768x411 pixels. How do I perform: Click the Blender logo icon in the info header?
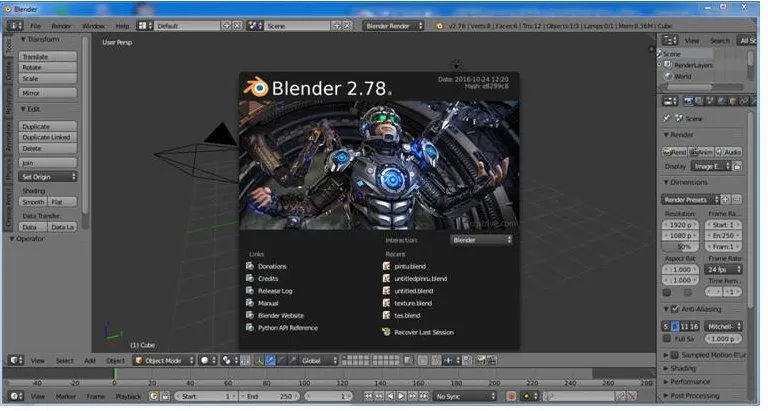[x=439, y=26]
